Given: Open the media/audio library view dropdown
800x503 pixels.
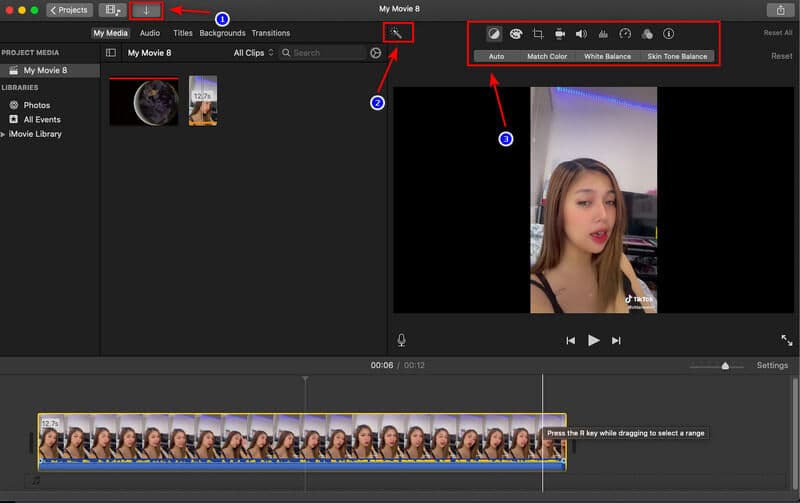Looking at the screenshot, I should [x=110, y=10].
